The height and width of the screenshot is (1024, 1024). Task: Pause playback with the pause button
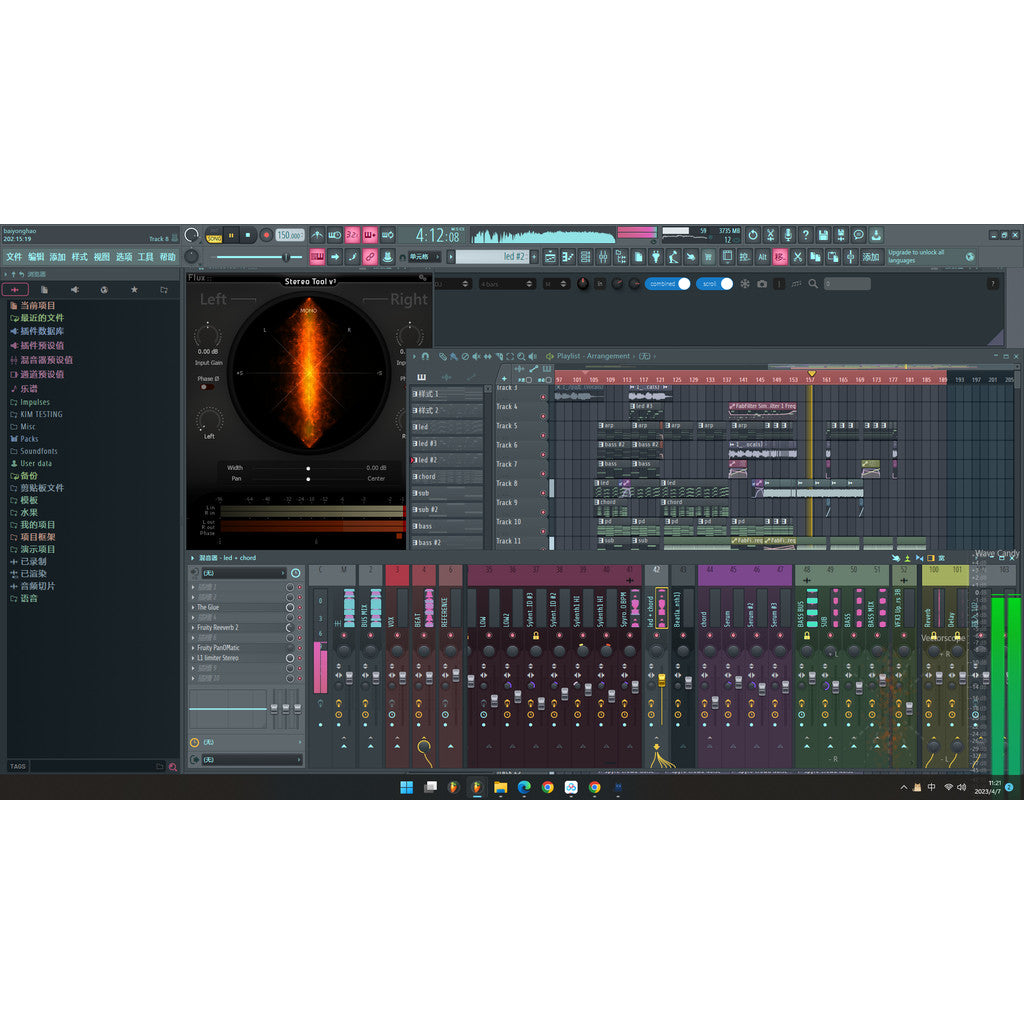tap(231, 235)
